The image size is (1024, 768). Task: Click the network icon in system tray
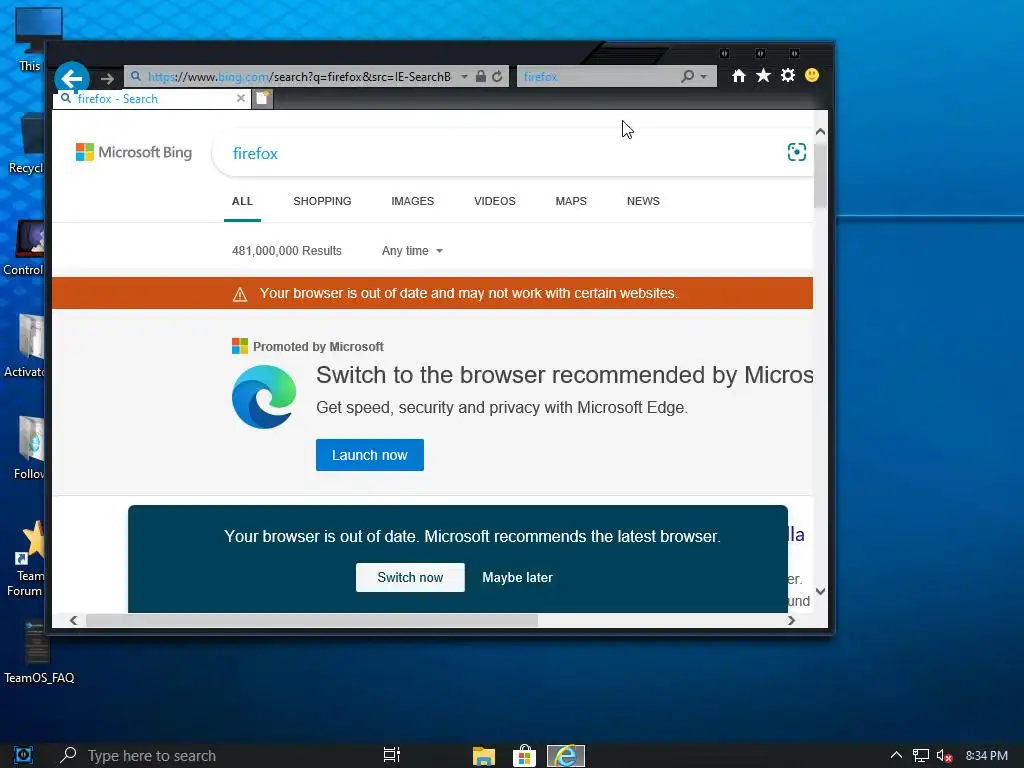tap(920, 756)
